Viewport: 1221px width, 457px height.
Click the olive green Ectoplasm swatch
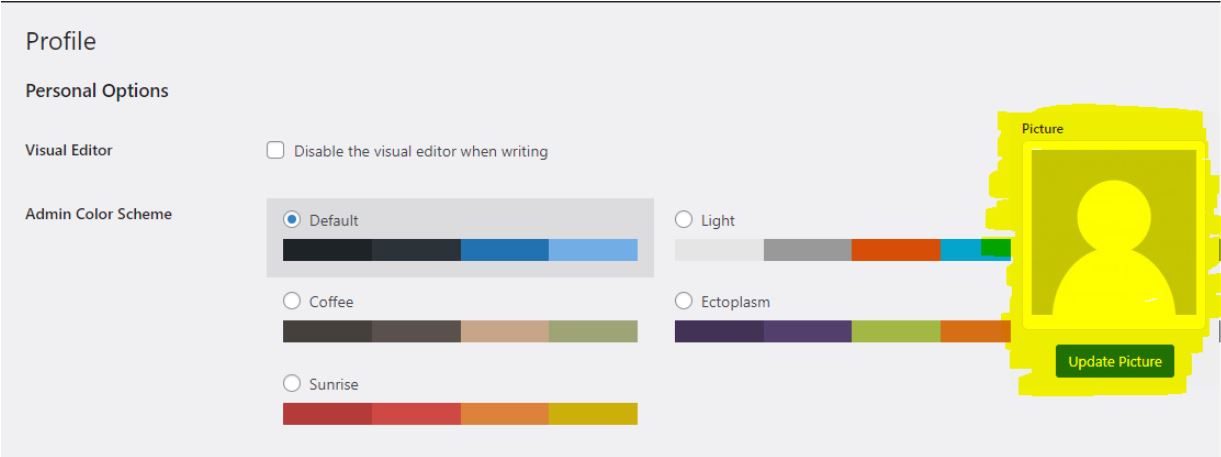click(x=896, y=331)
